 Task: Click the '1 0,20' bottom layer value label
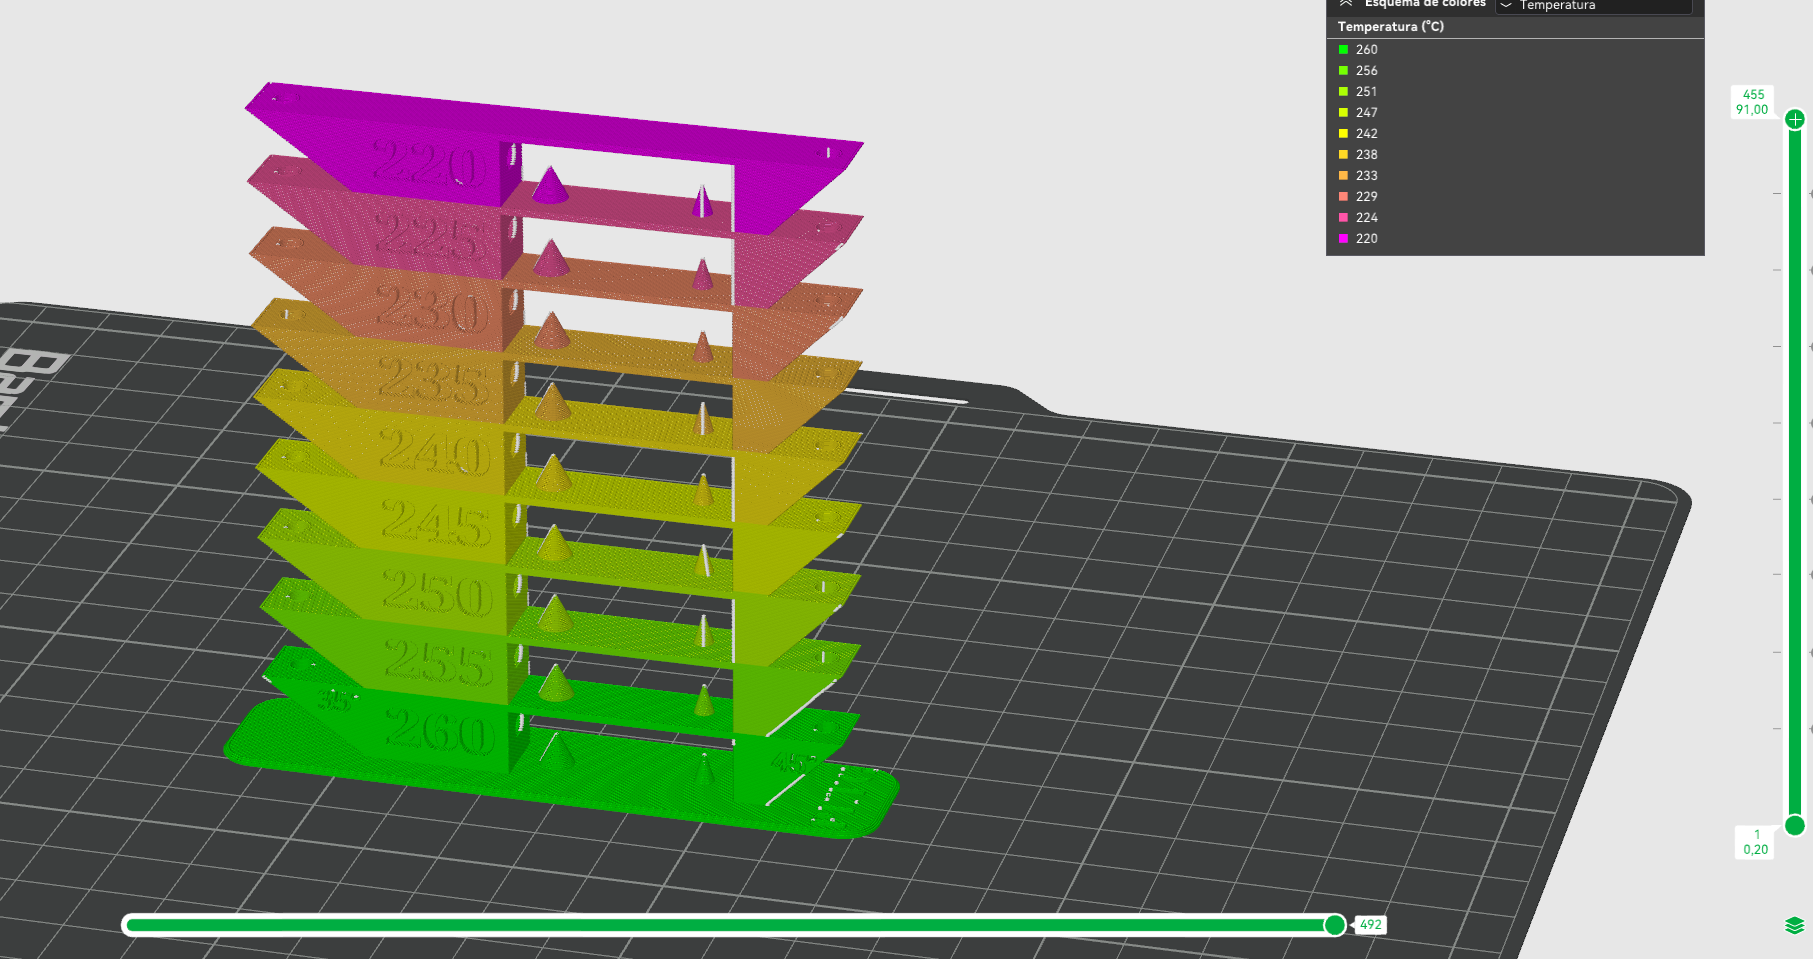click(1756, 842)
